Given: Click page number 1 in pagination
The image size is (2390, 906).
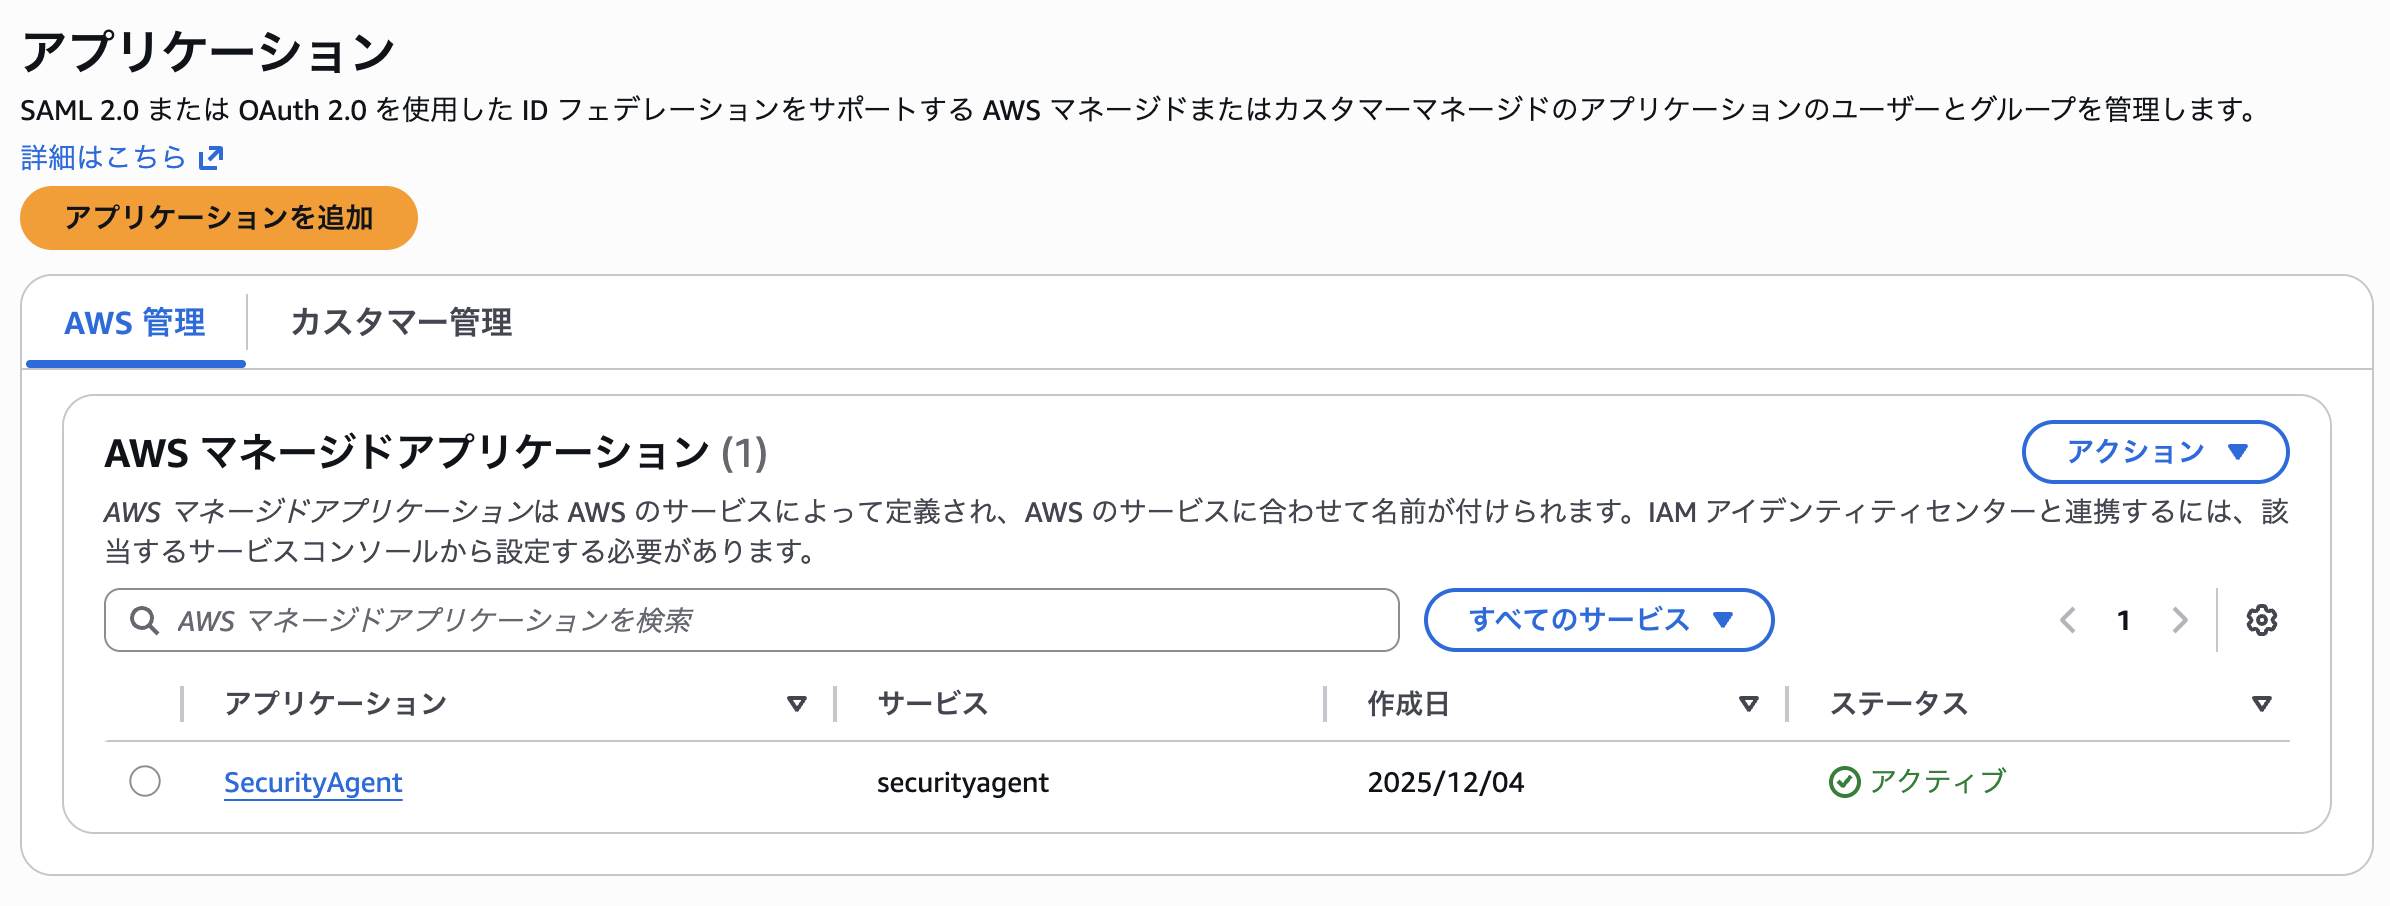Looking at the screenshot, I should pyautogui.click(x=2123, y=620).
